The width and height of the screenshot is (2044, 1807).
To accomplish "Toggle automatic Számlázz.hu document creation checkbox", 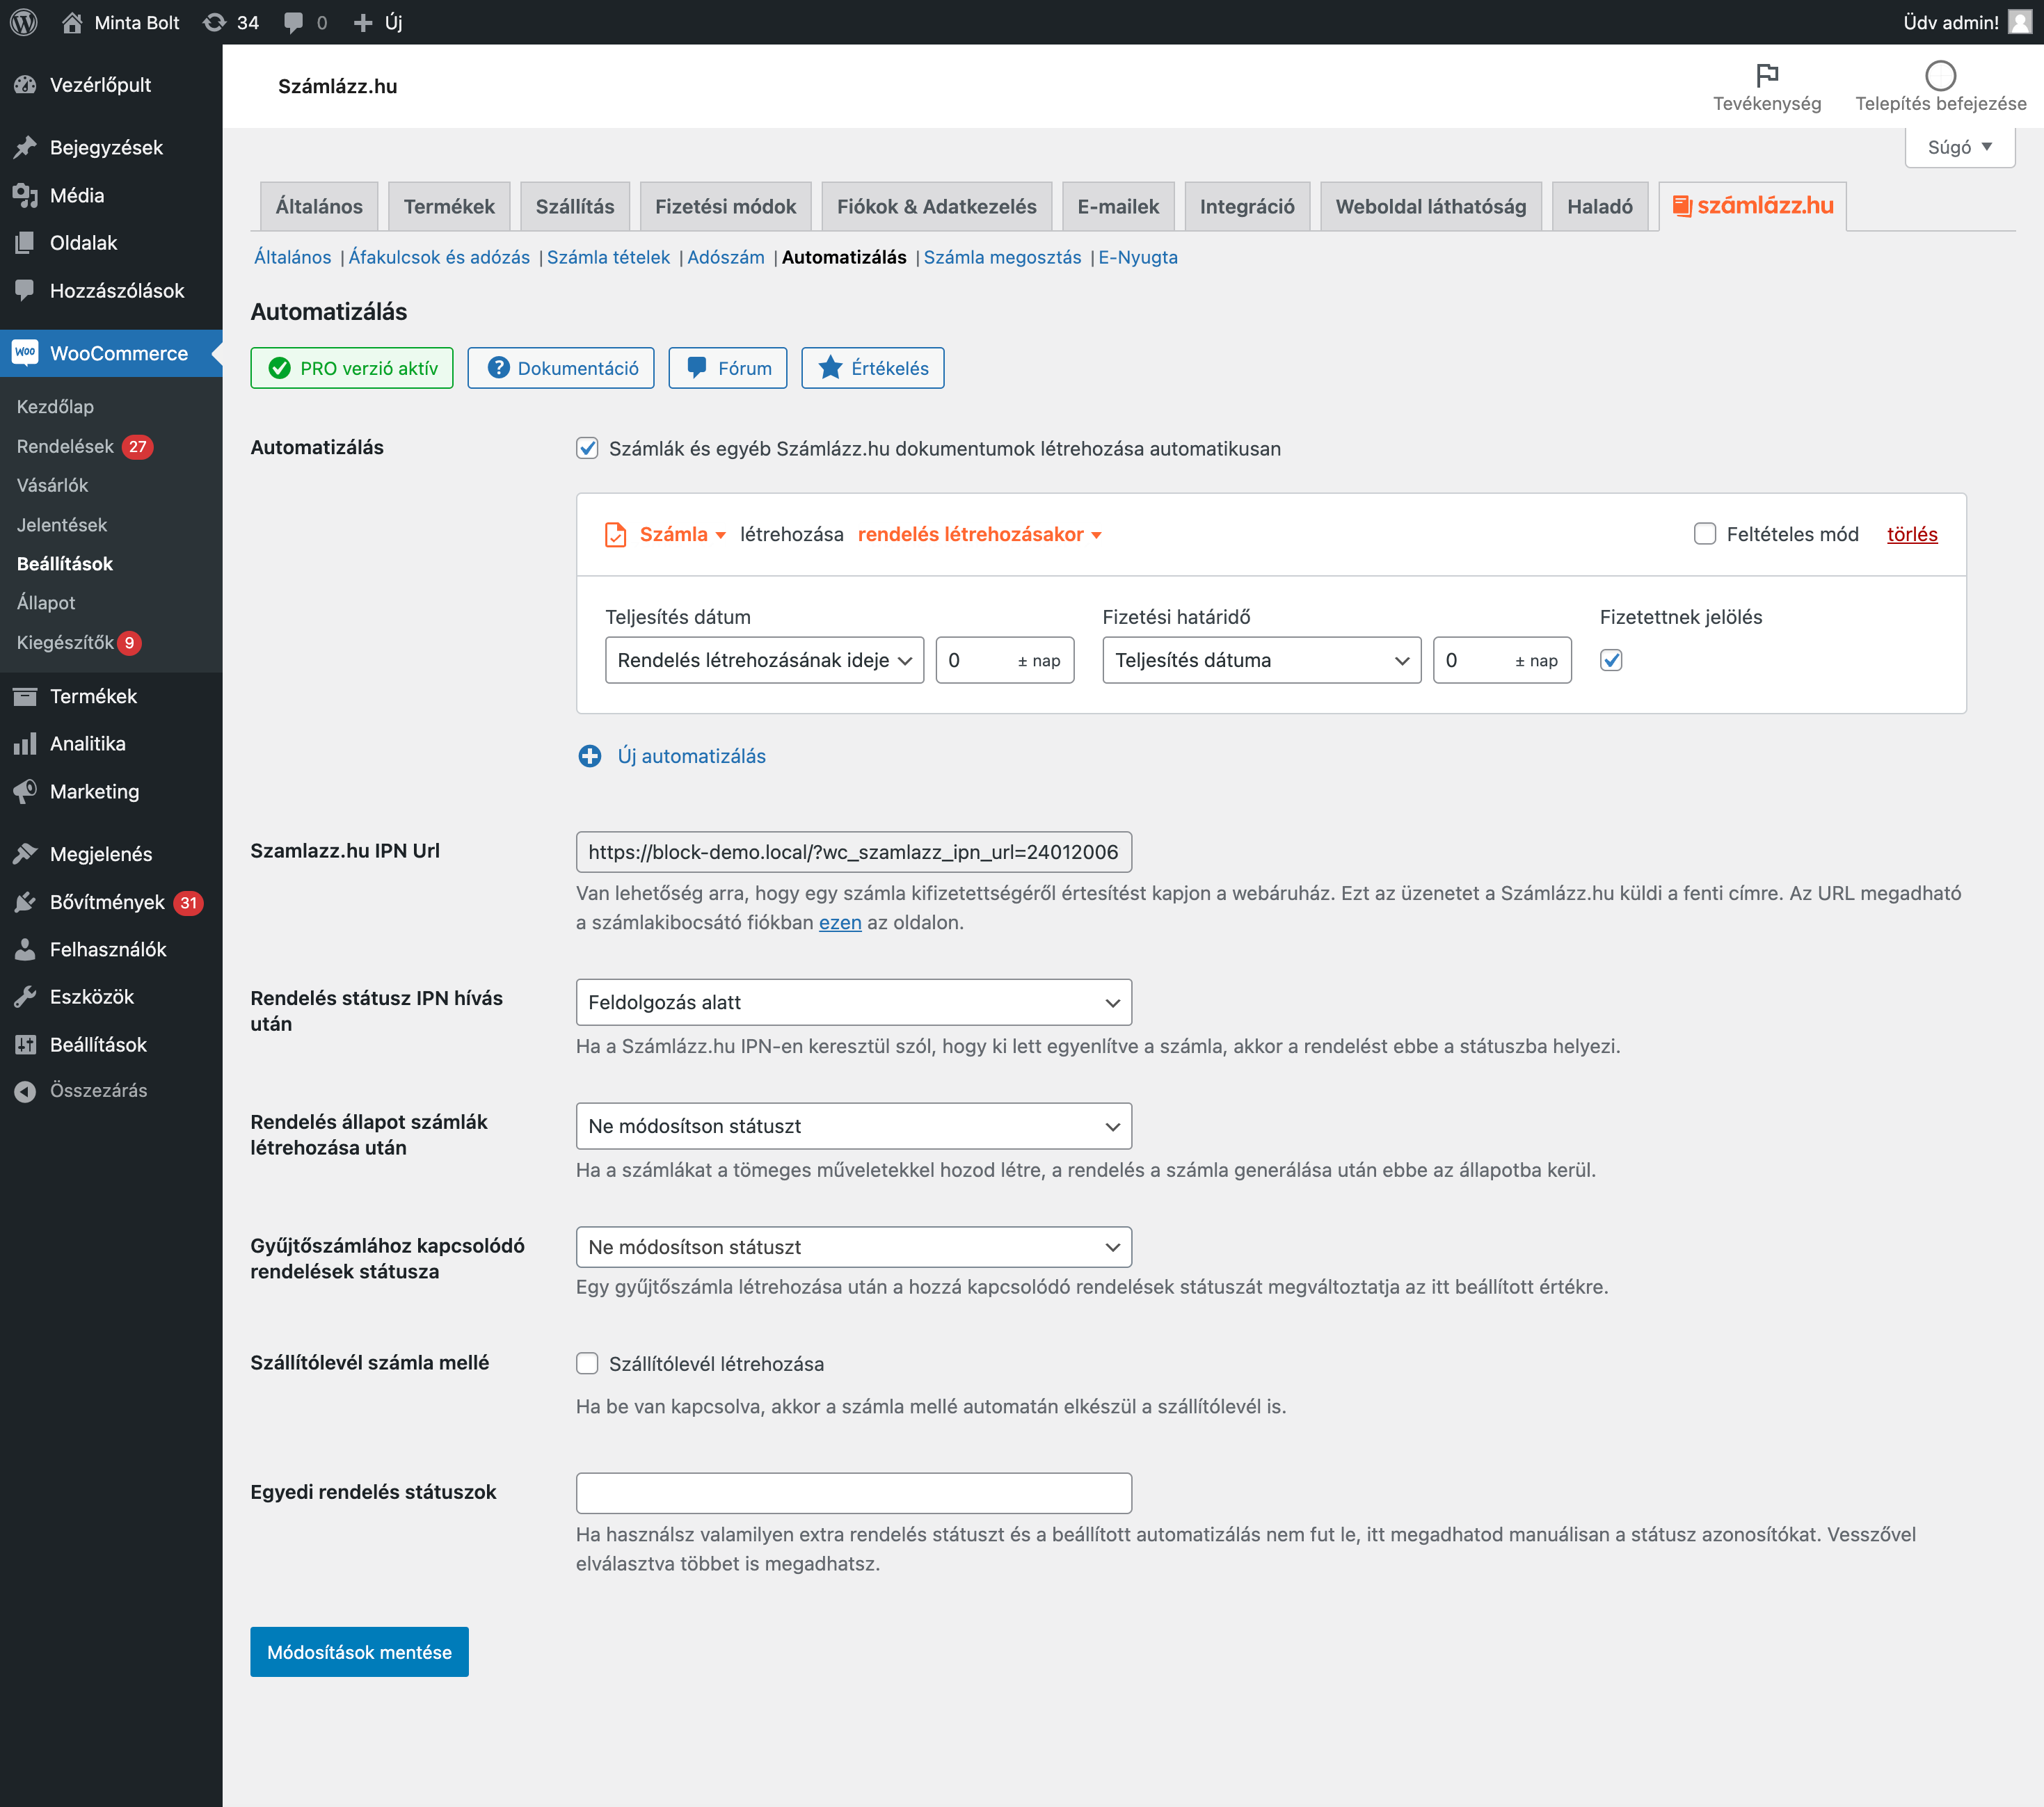I will coord(587,448).
